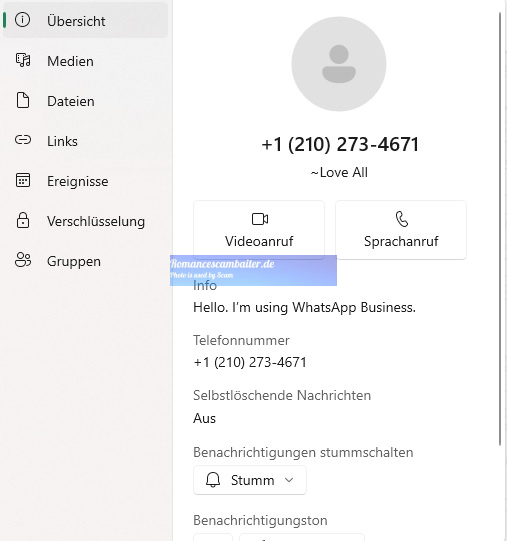Viewport: 507px width, 541px height.
Task: Click the Medien media icon
Action: 23,60
